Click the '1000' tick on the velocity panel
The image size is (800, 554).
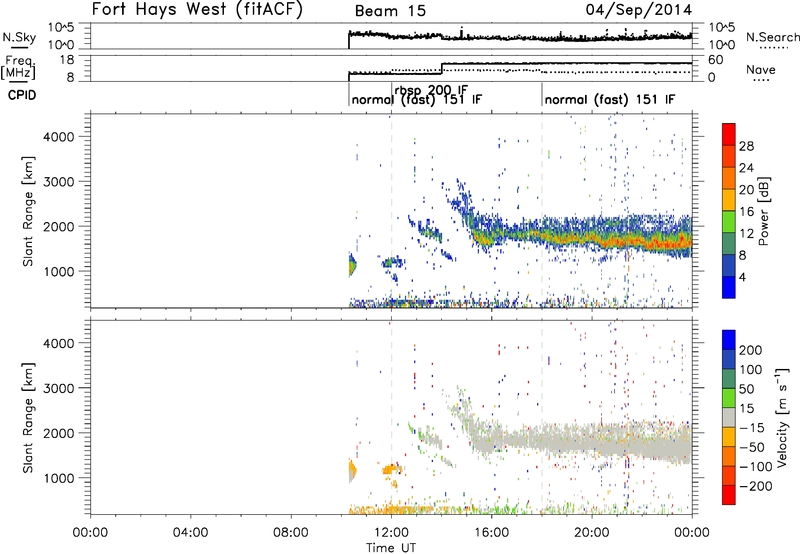[59, 478]
